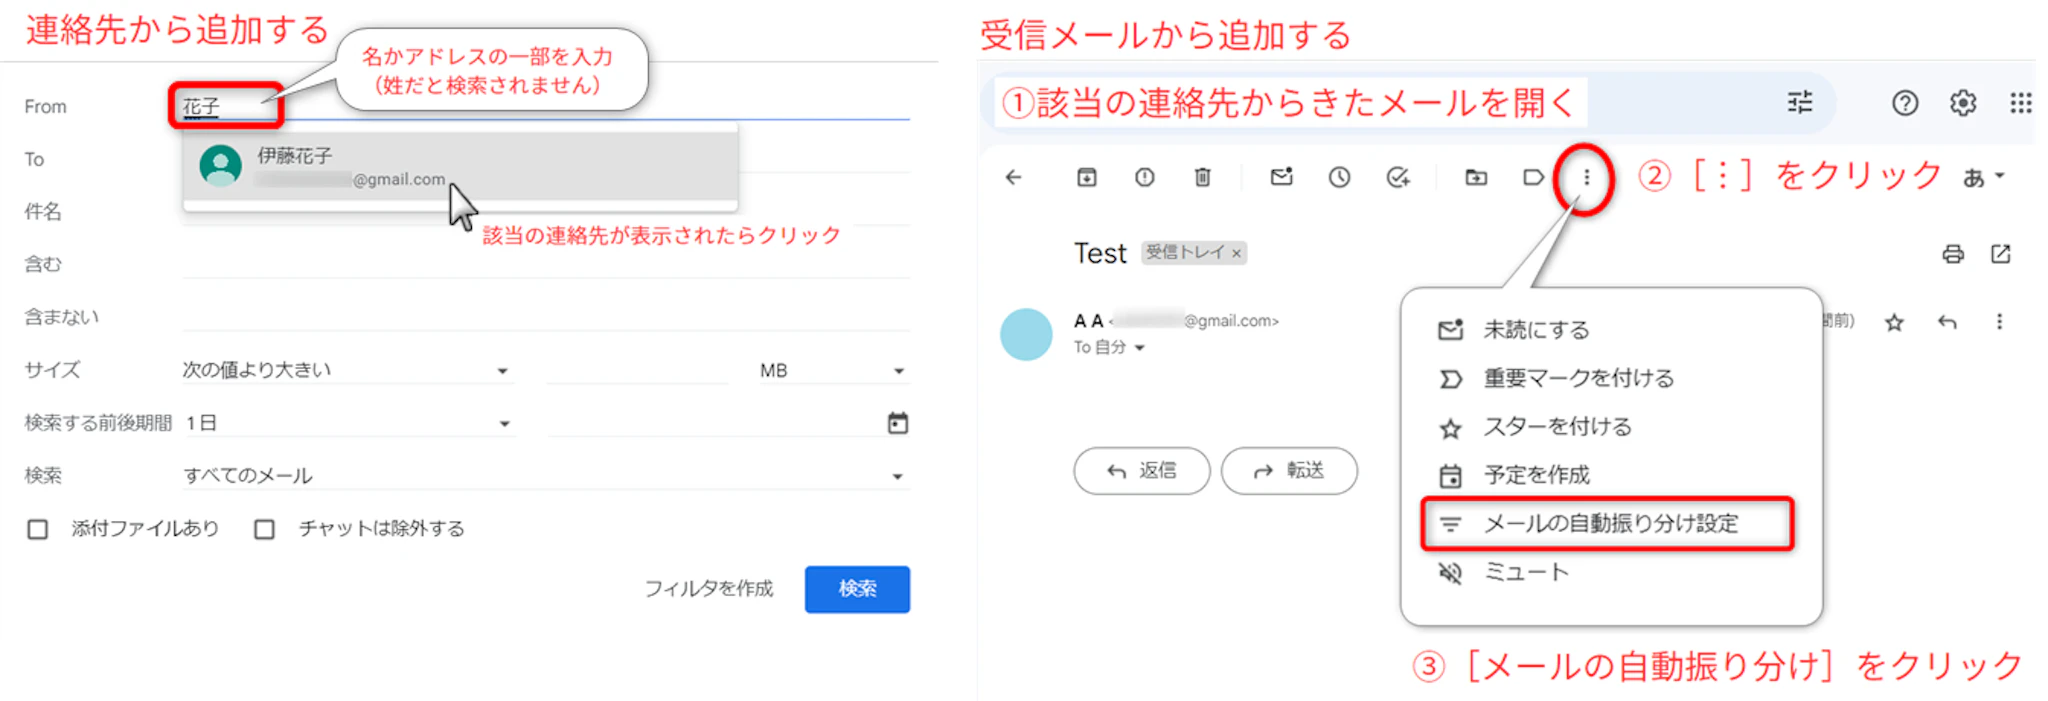Select メールの自動振り分け設定 menu item
This screenshot has width=2048, height=701.
click(x=1609, y=524)
